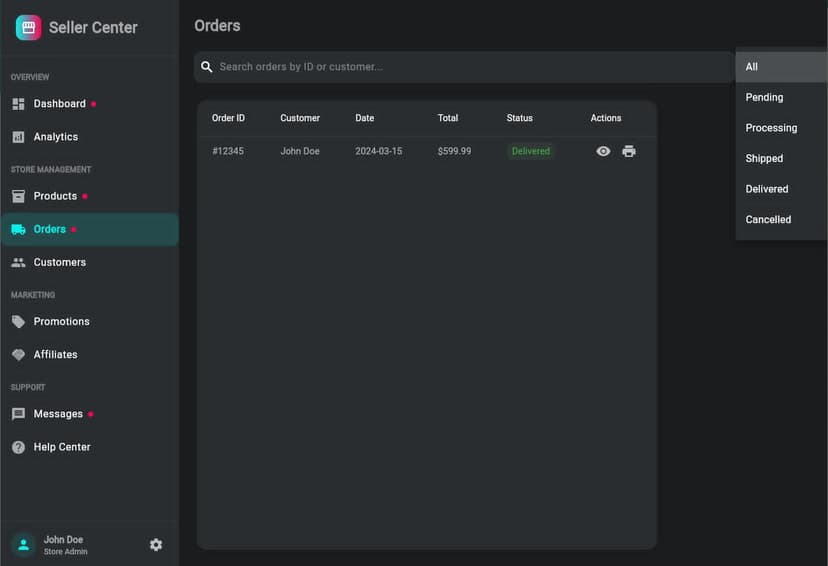Filter orders by Cancelled status
Screen dimensions: 828x566
[x=768, y=219]
